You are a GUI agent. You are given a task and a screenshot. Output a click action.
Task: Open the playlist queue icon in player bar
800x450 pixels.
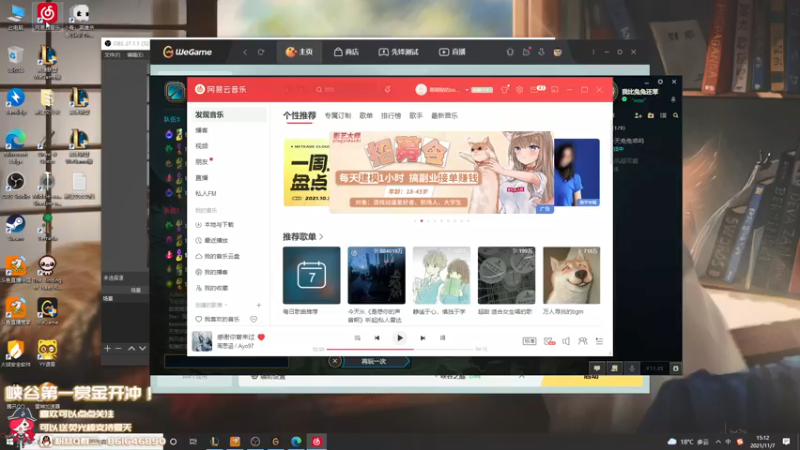(x=599, y=341)
